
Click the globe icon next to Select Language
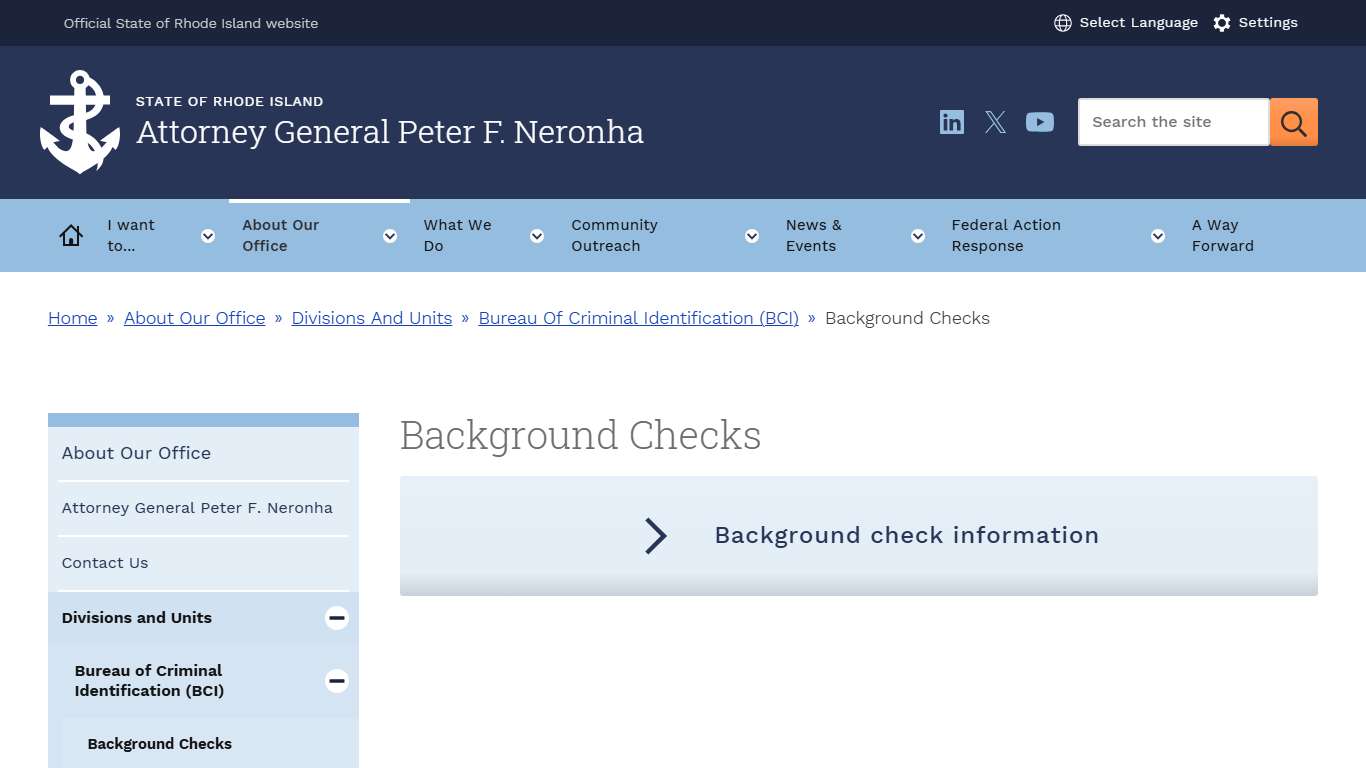[x=1061, y=22]
